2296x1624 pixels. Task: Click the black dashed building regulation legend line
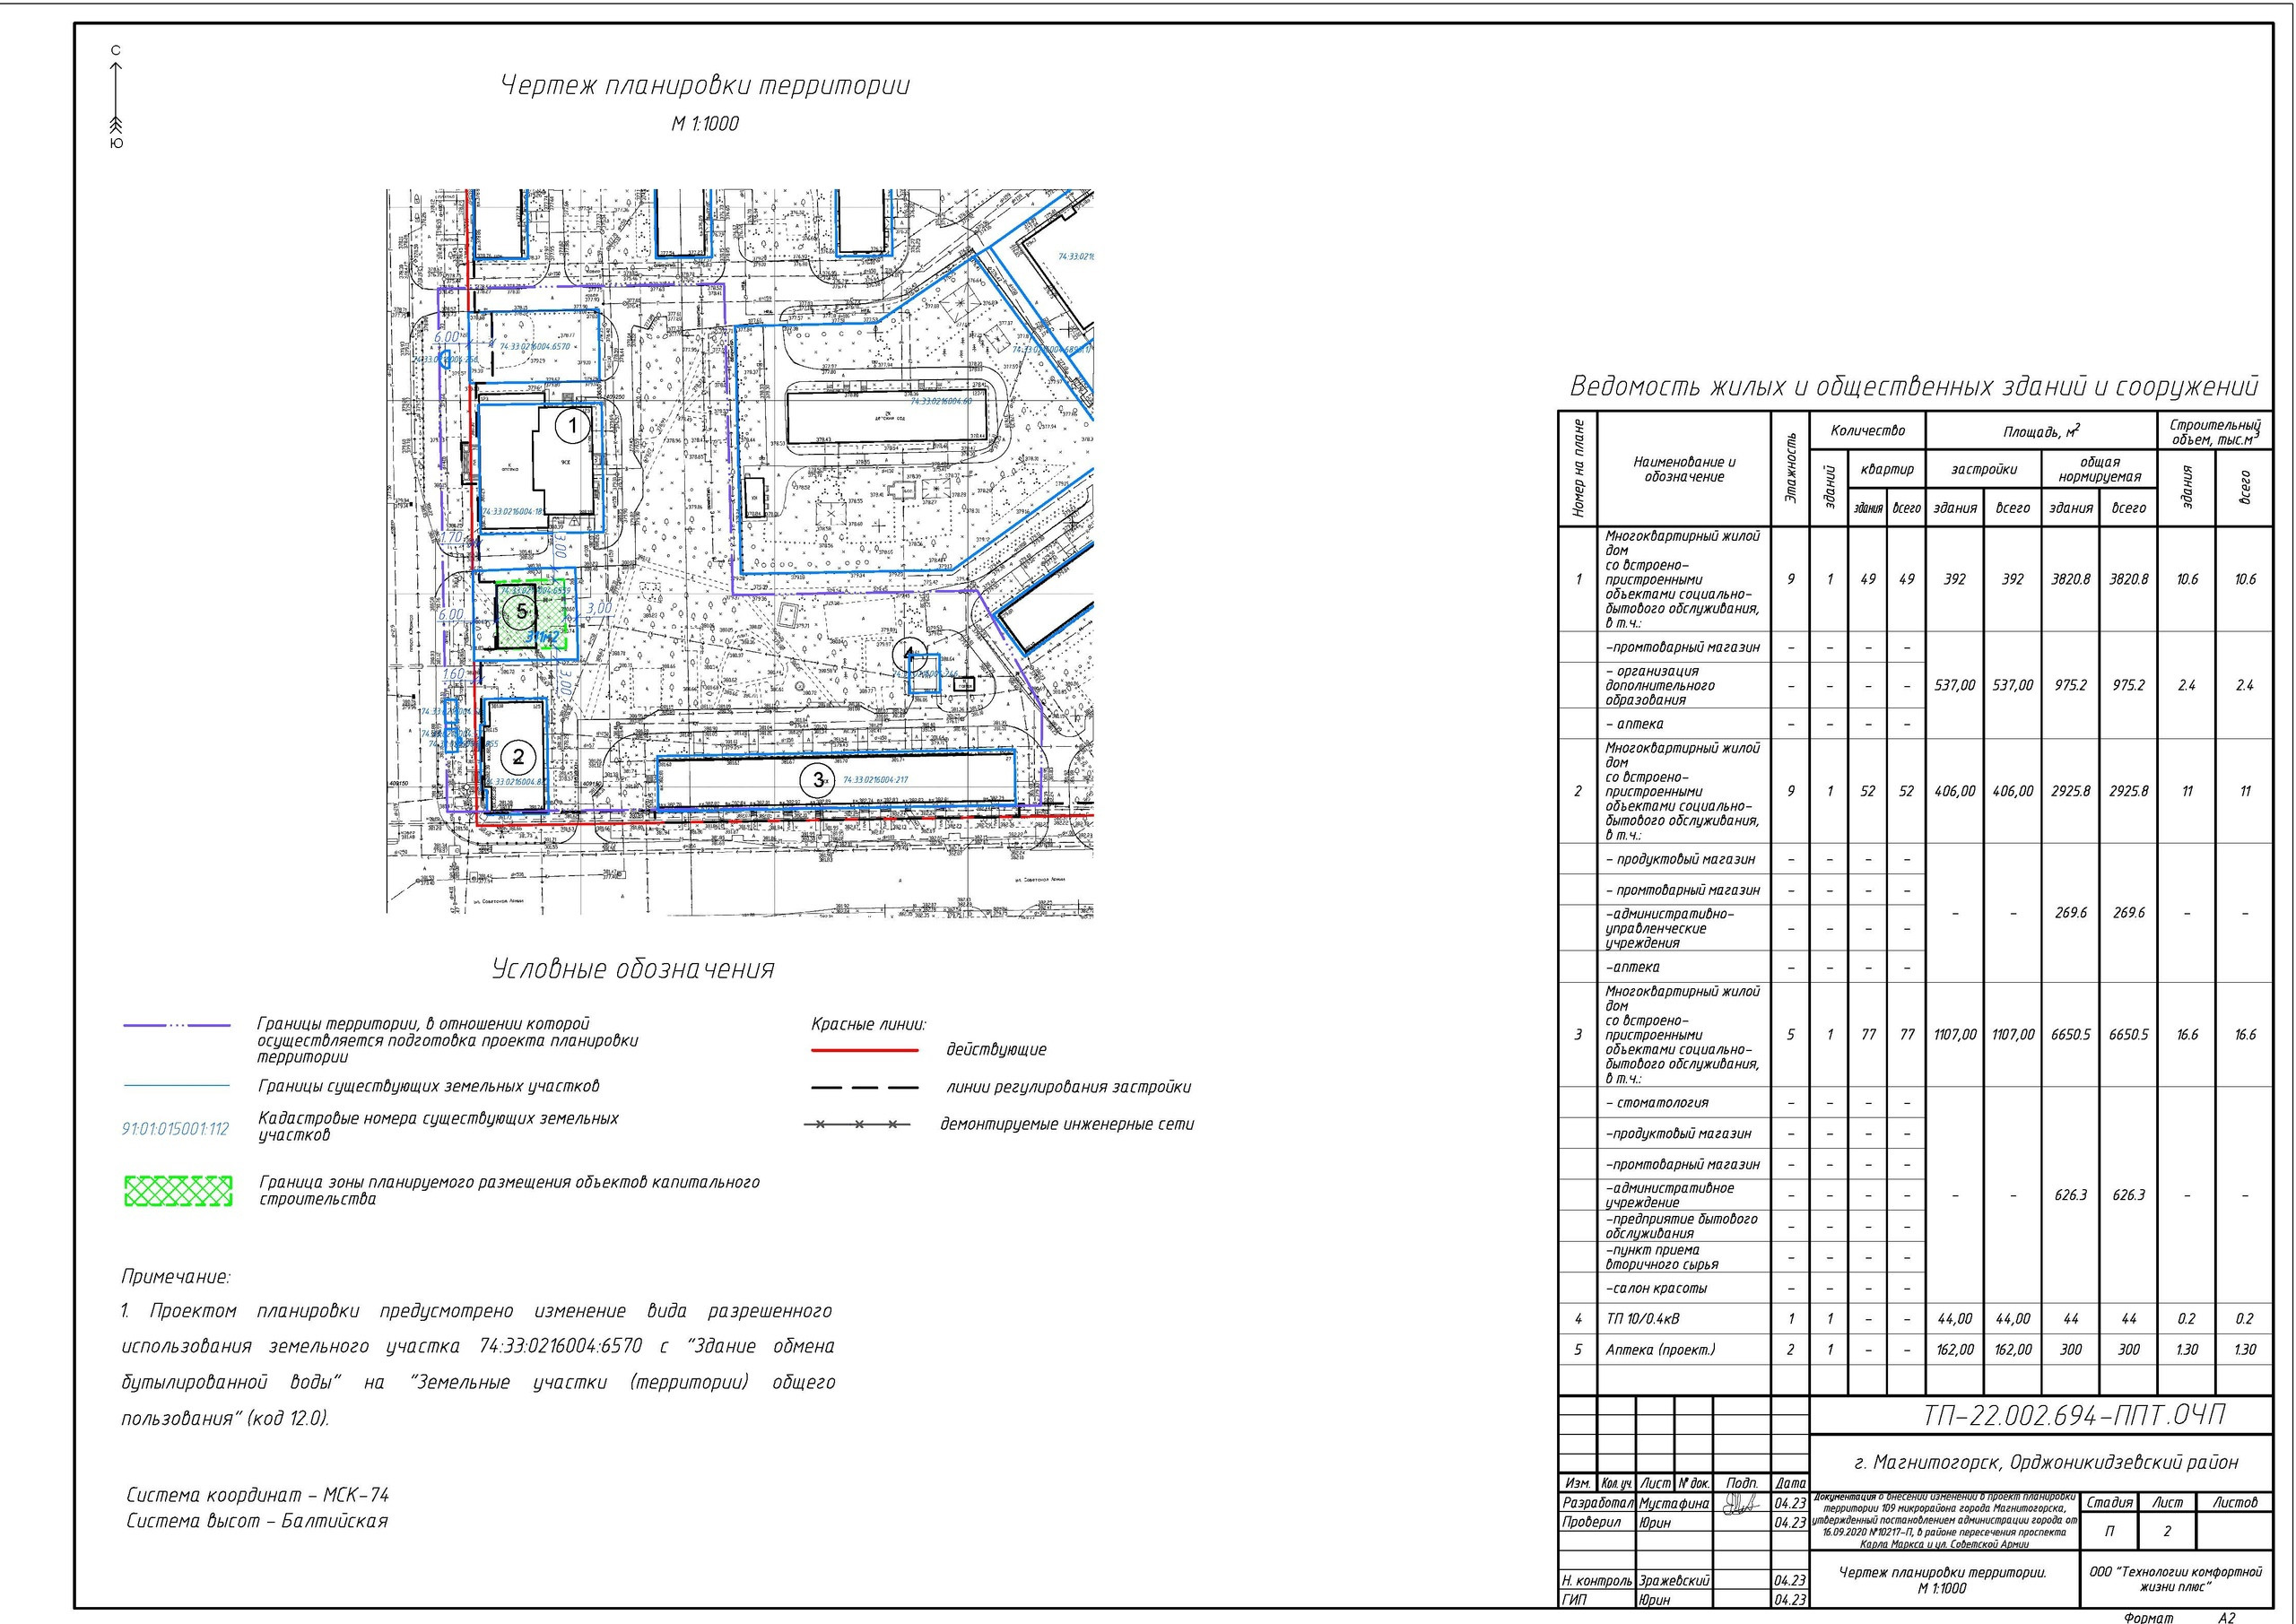864,1087
